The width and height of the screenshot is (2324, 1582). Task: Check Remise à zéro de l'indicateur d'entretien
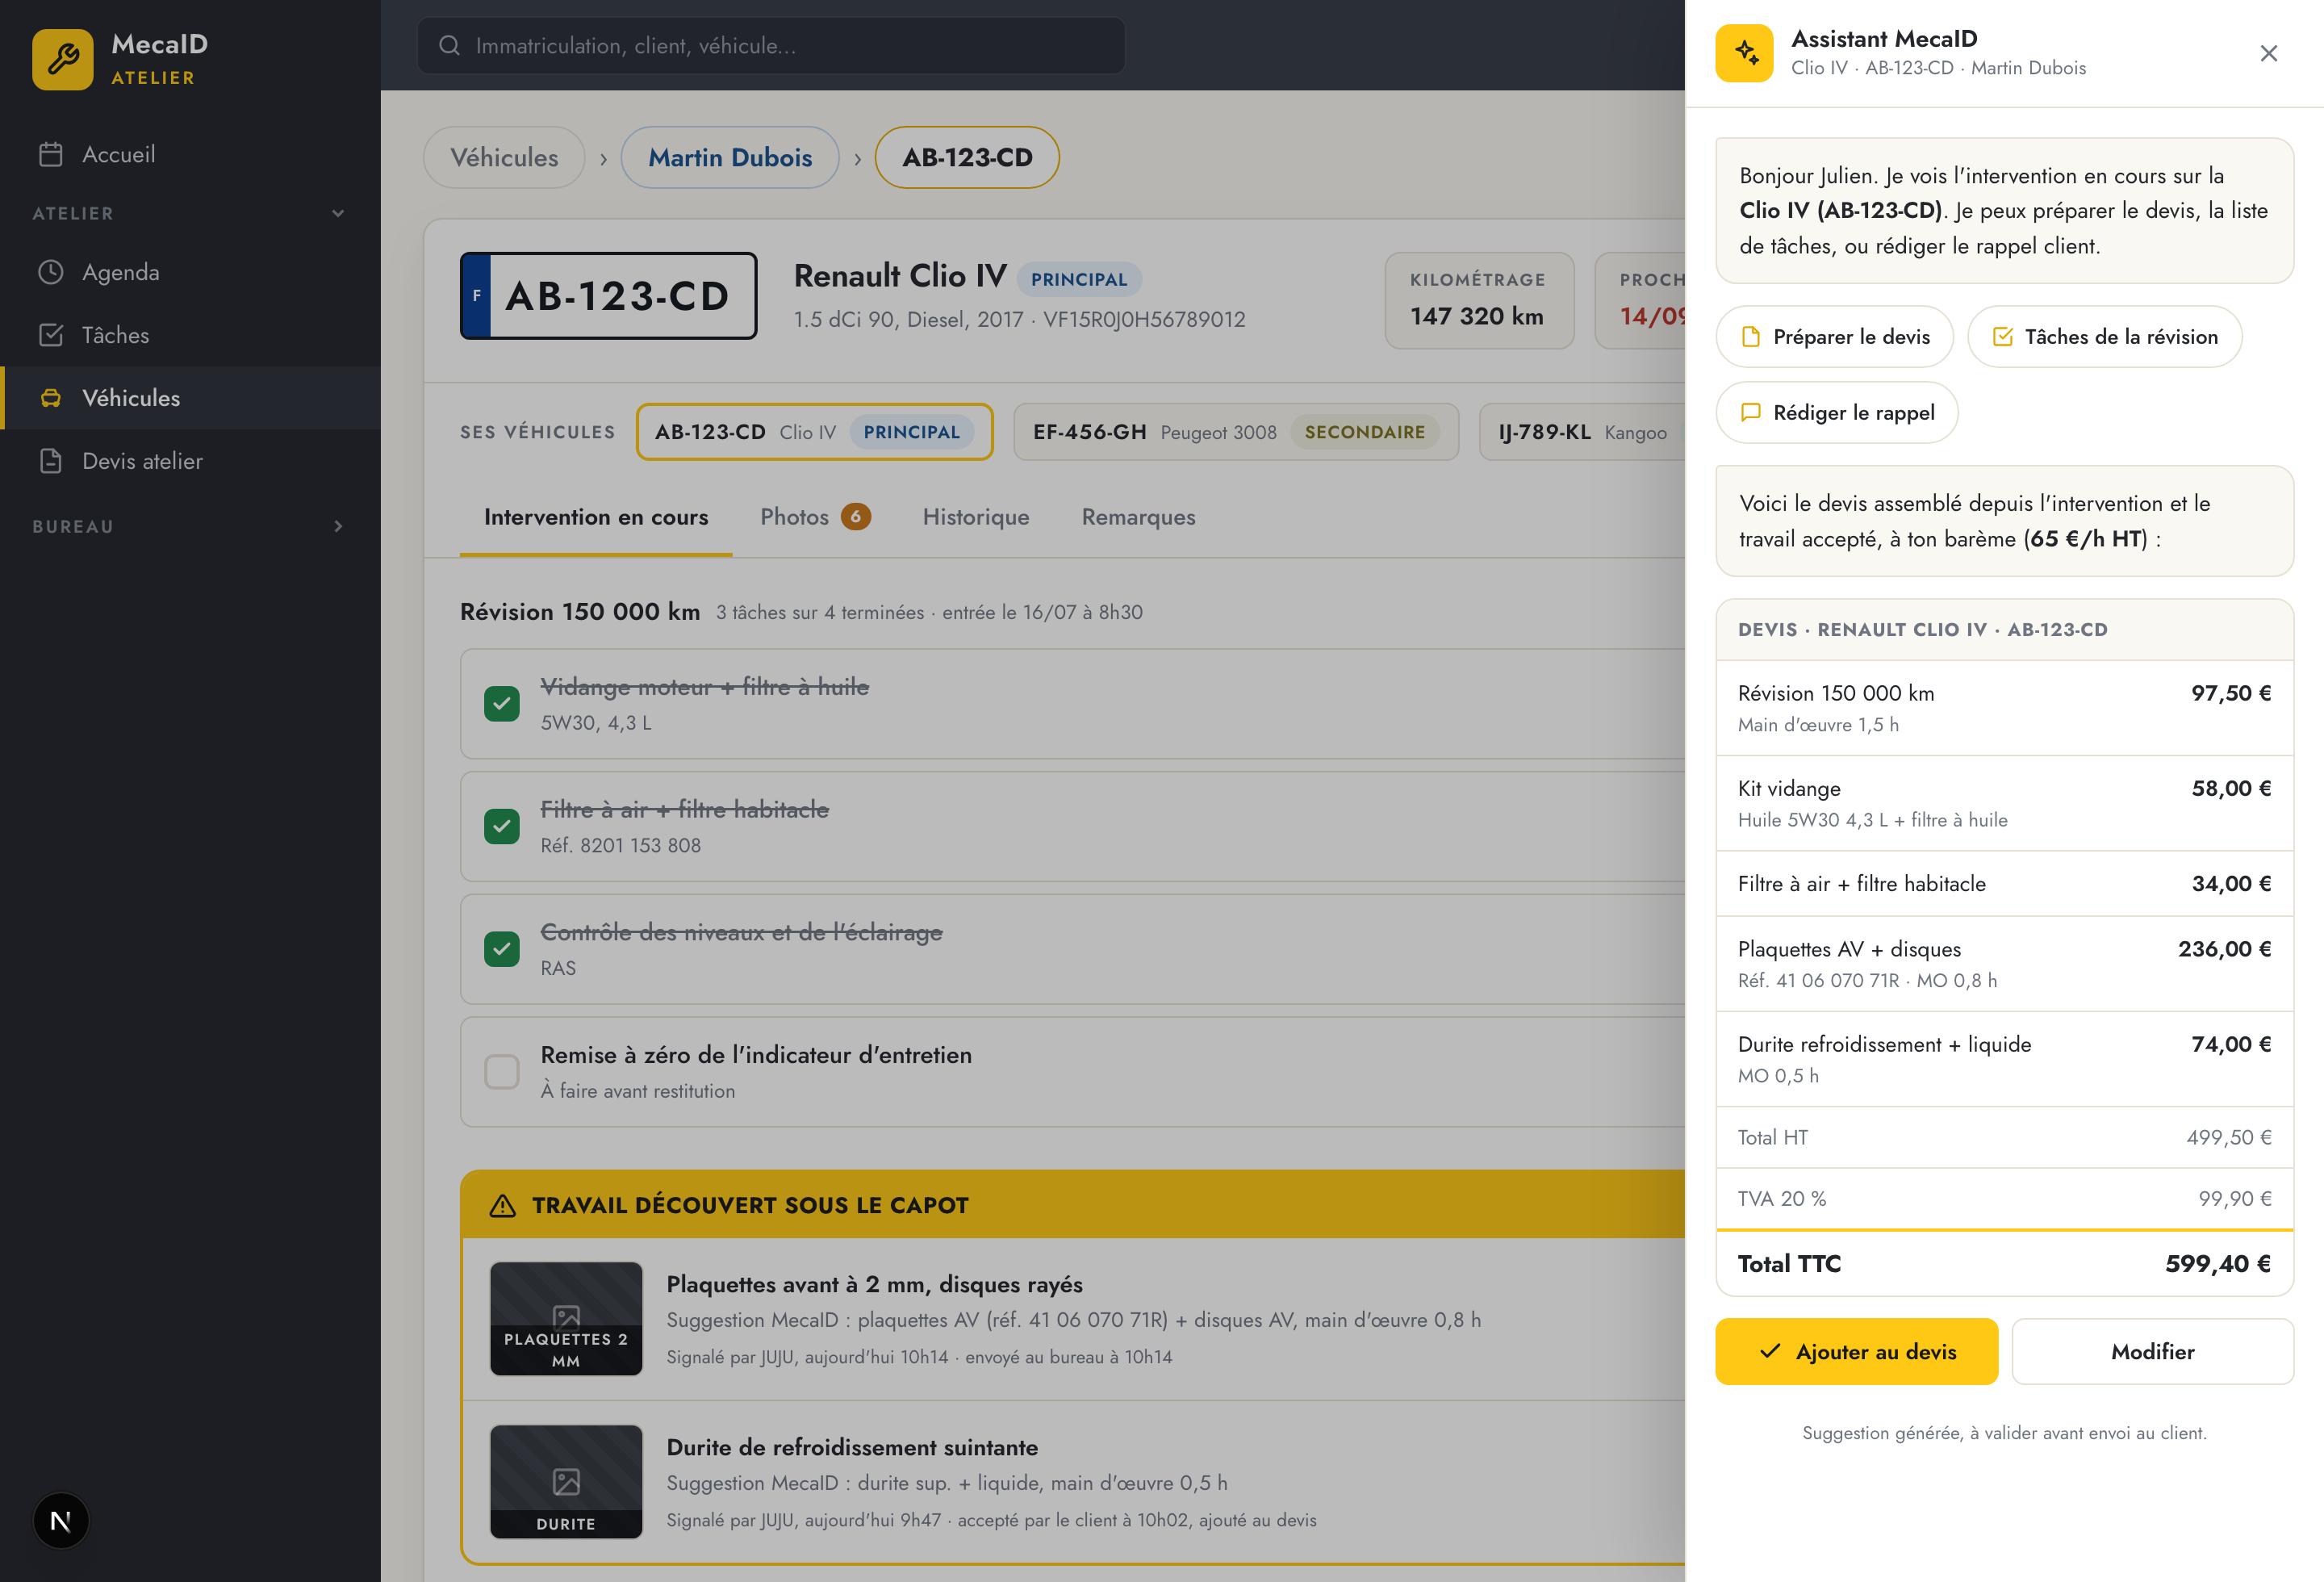tap(502, 1072)
